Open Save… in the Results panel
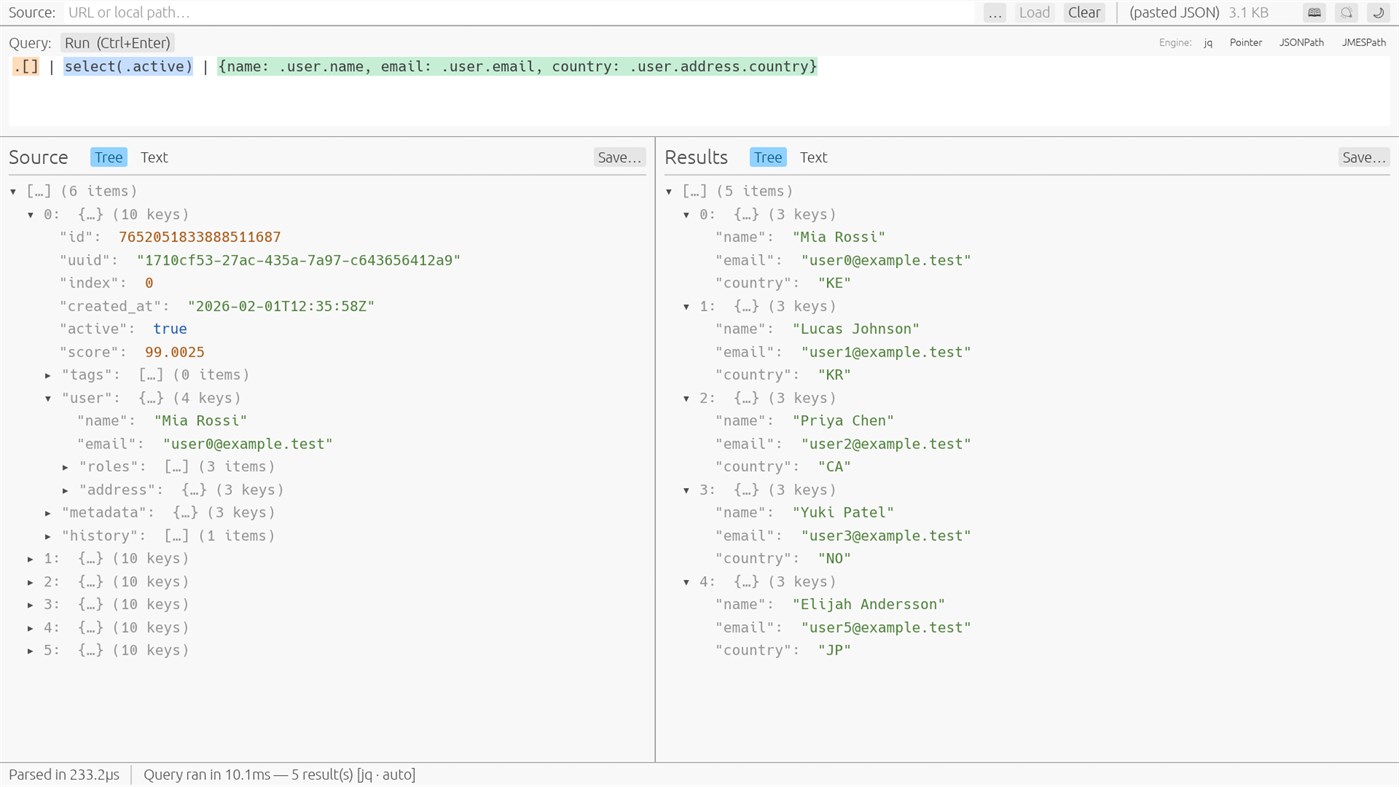 [1364, 157]
